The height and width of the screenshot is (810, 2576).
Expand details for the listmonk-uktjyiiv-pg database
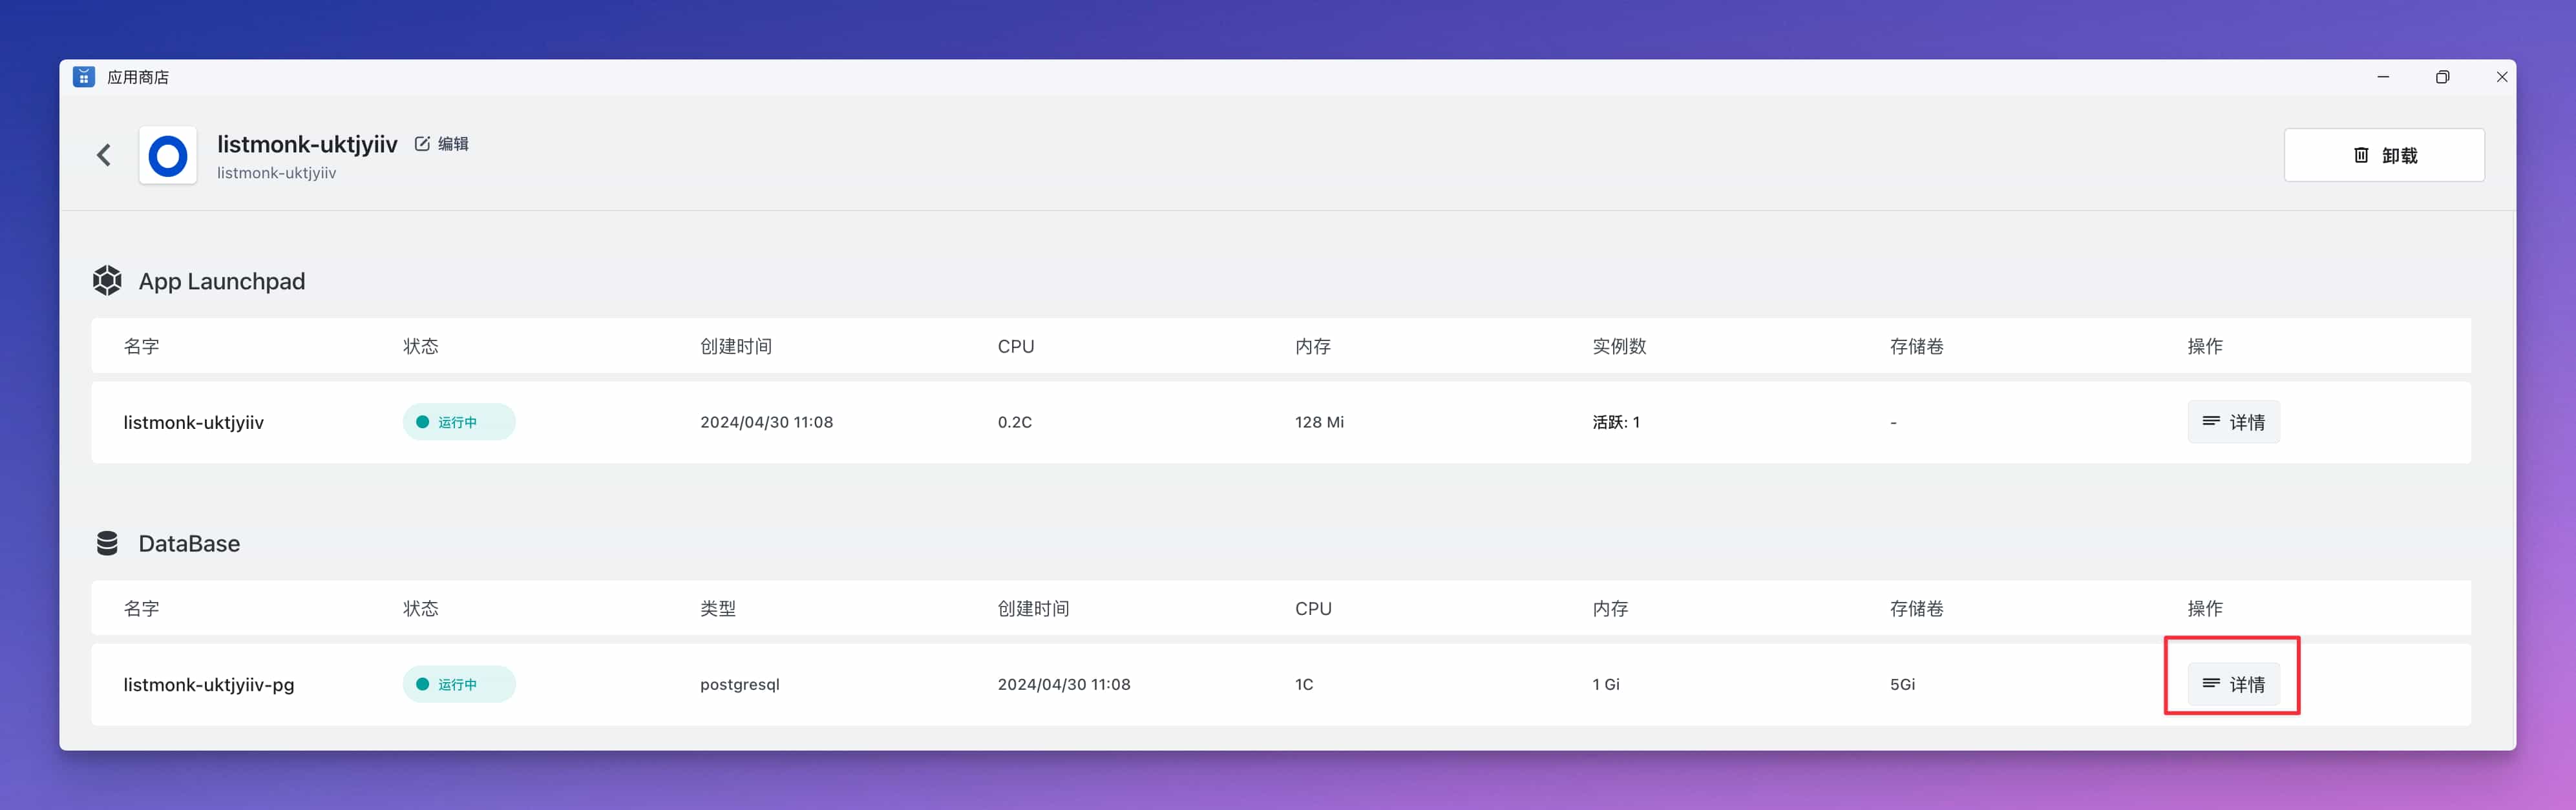(2234, 684)
